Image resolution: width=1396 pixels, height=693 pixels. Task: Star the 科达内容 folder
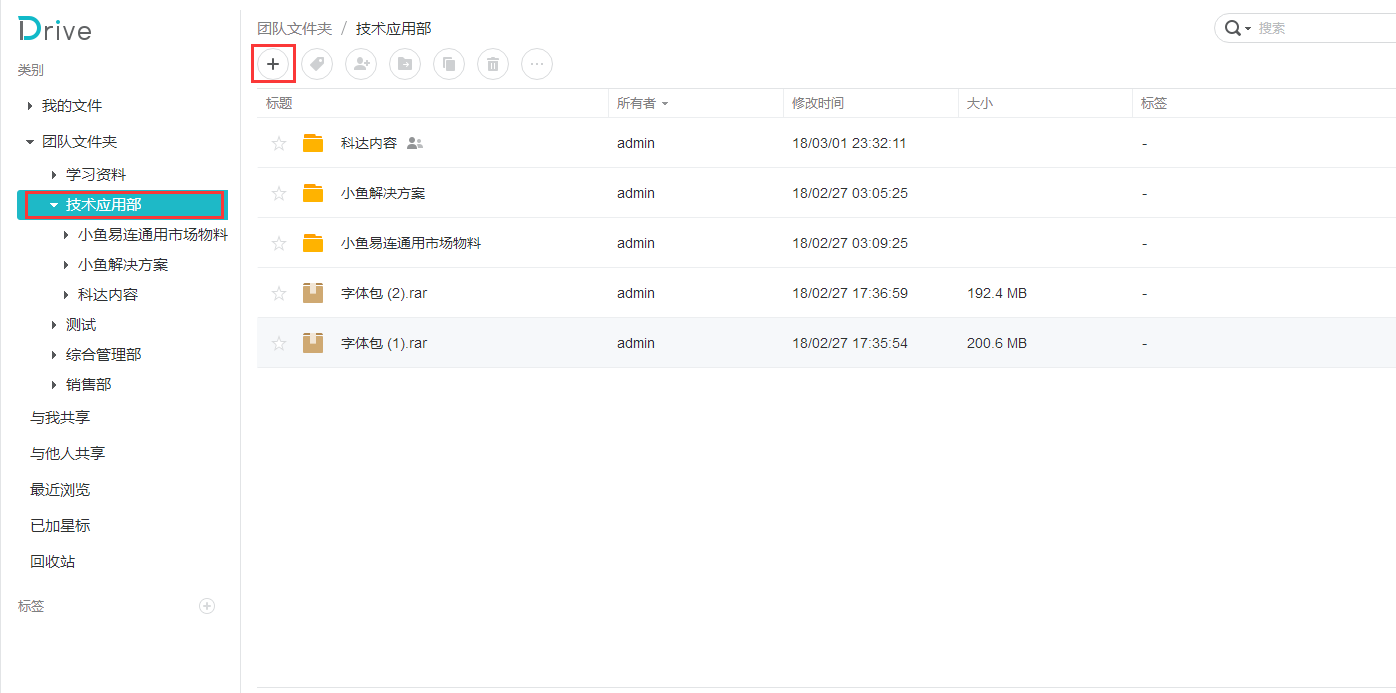[279, 143]
